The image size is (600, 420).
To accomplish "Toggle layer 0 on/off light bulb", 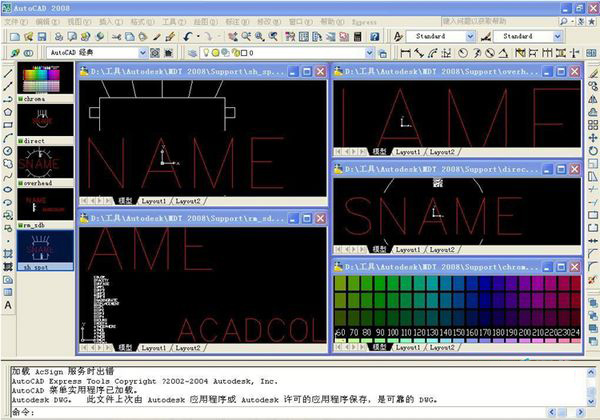I will point(206,53).
